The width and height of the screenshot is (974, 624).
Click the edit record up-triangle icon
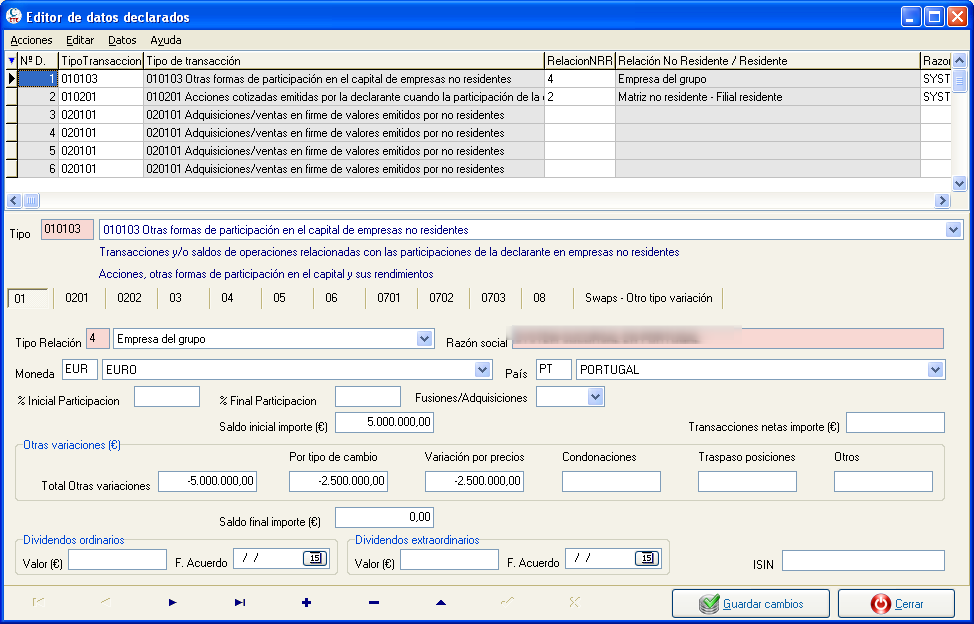(440, 602)
